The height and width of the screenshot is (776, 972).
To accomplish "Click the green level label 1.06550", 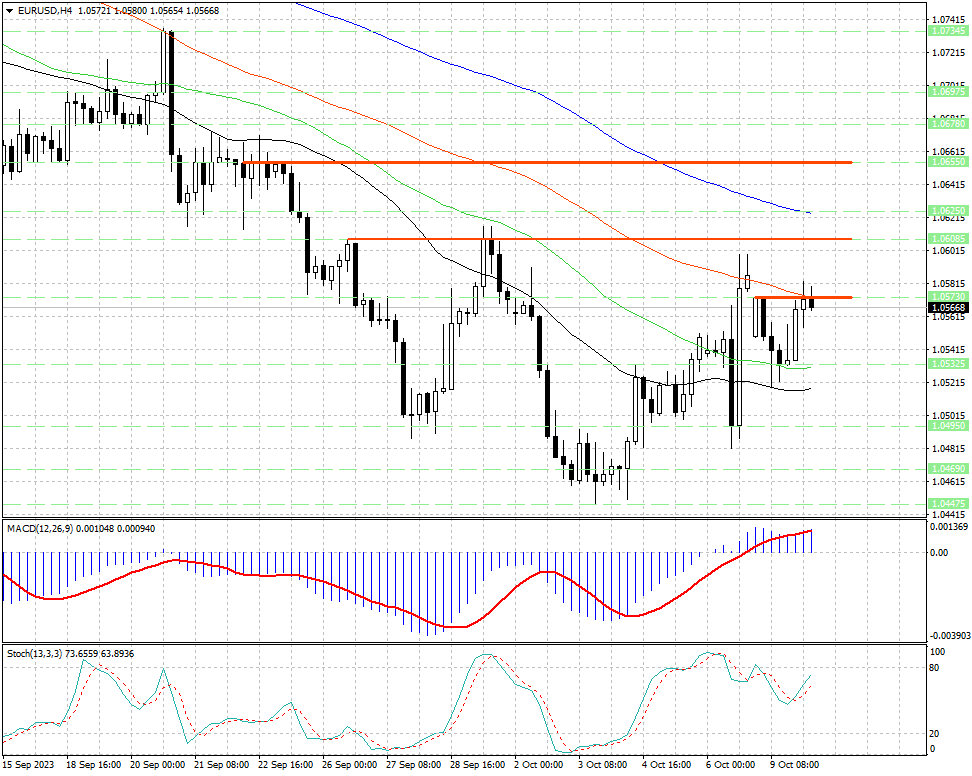I will pos(948,161).
